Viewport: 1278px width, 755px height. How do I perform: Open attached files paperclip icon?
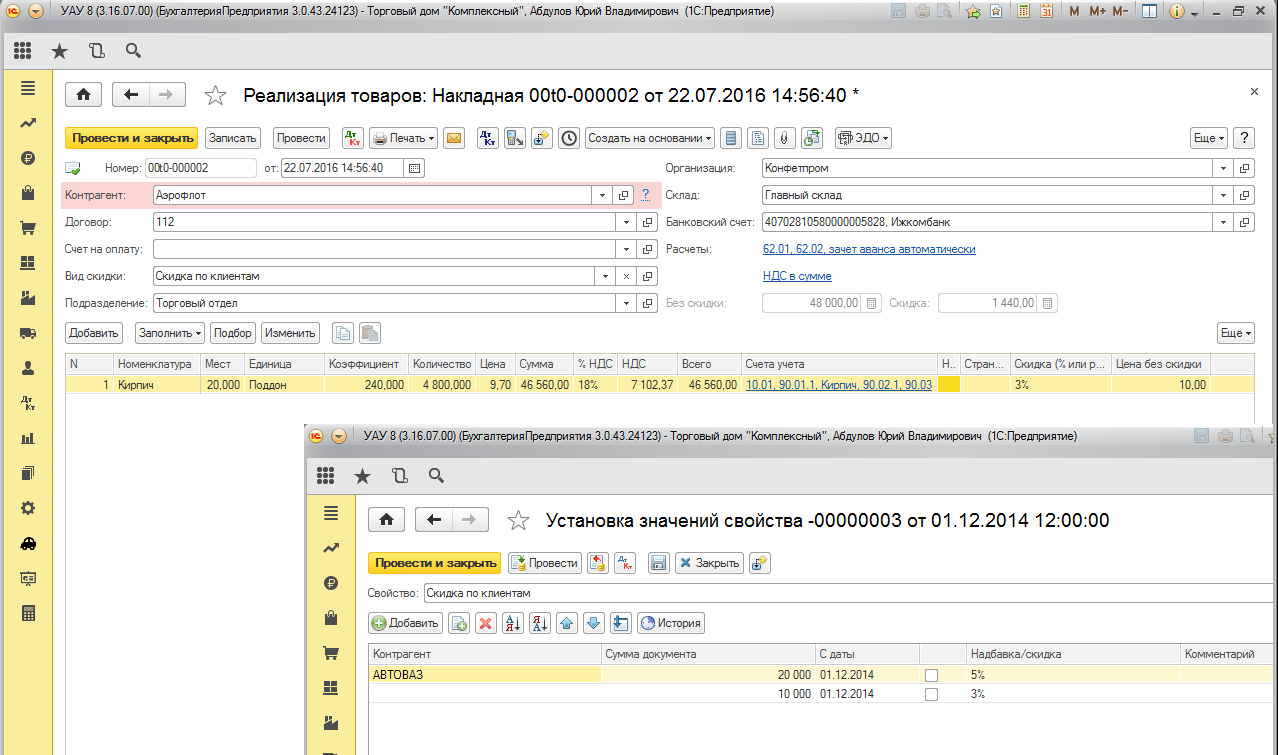785,138
